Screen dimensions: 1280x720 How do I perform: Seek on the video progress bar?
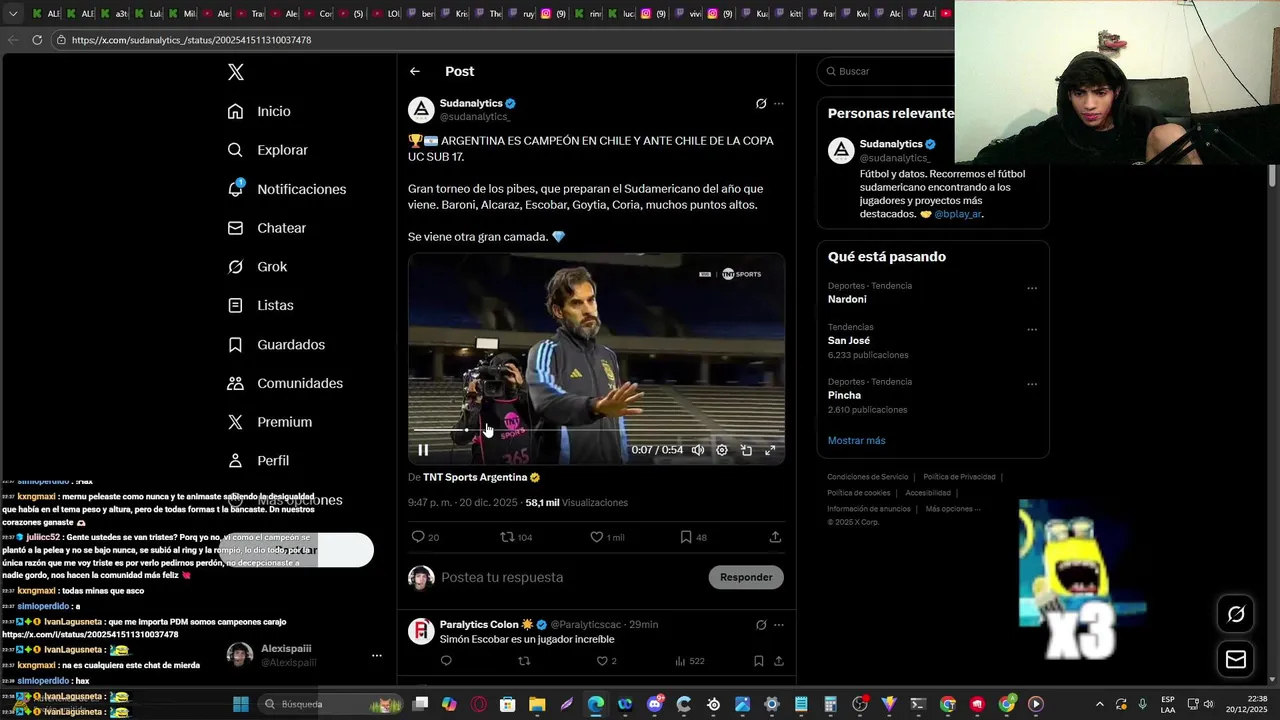pyautogui.click(x=596, y=430)
